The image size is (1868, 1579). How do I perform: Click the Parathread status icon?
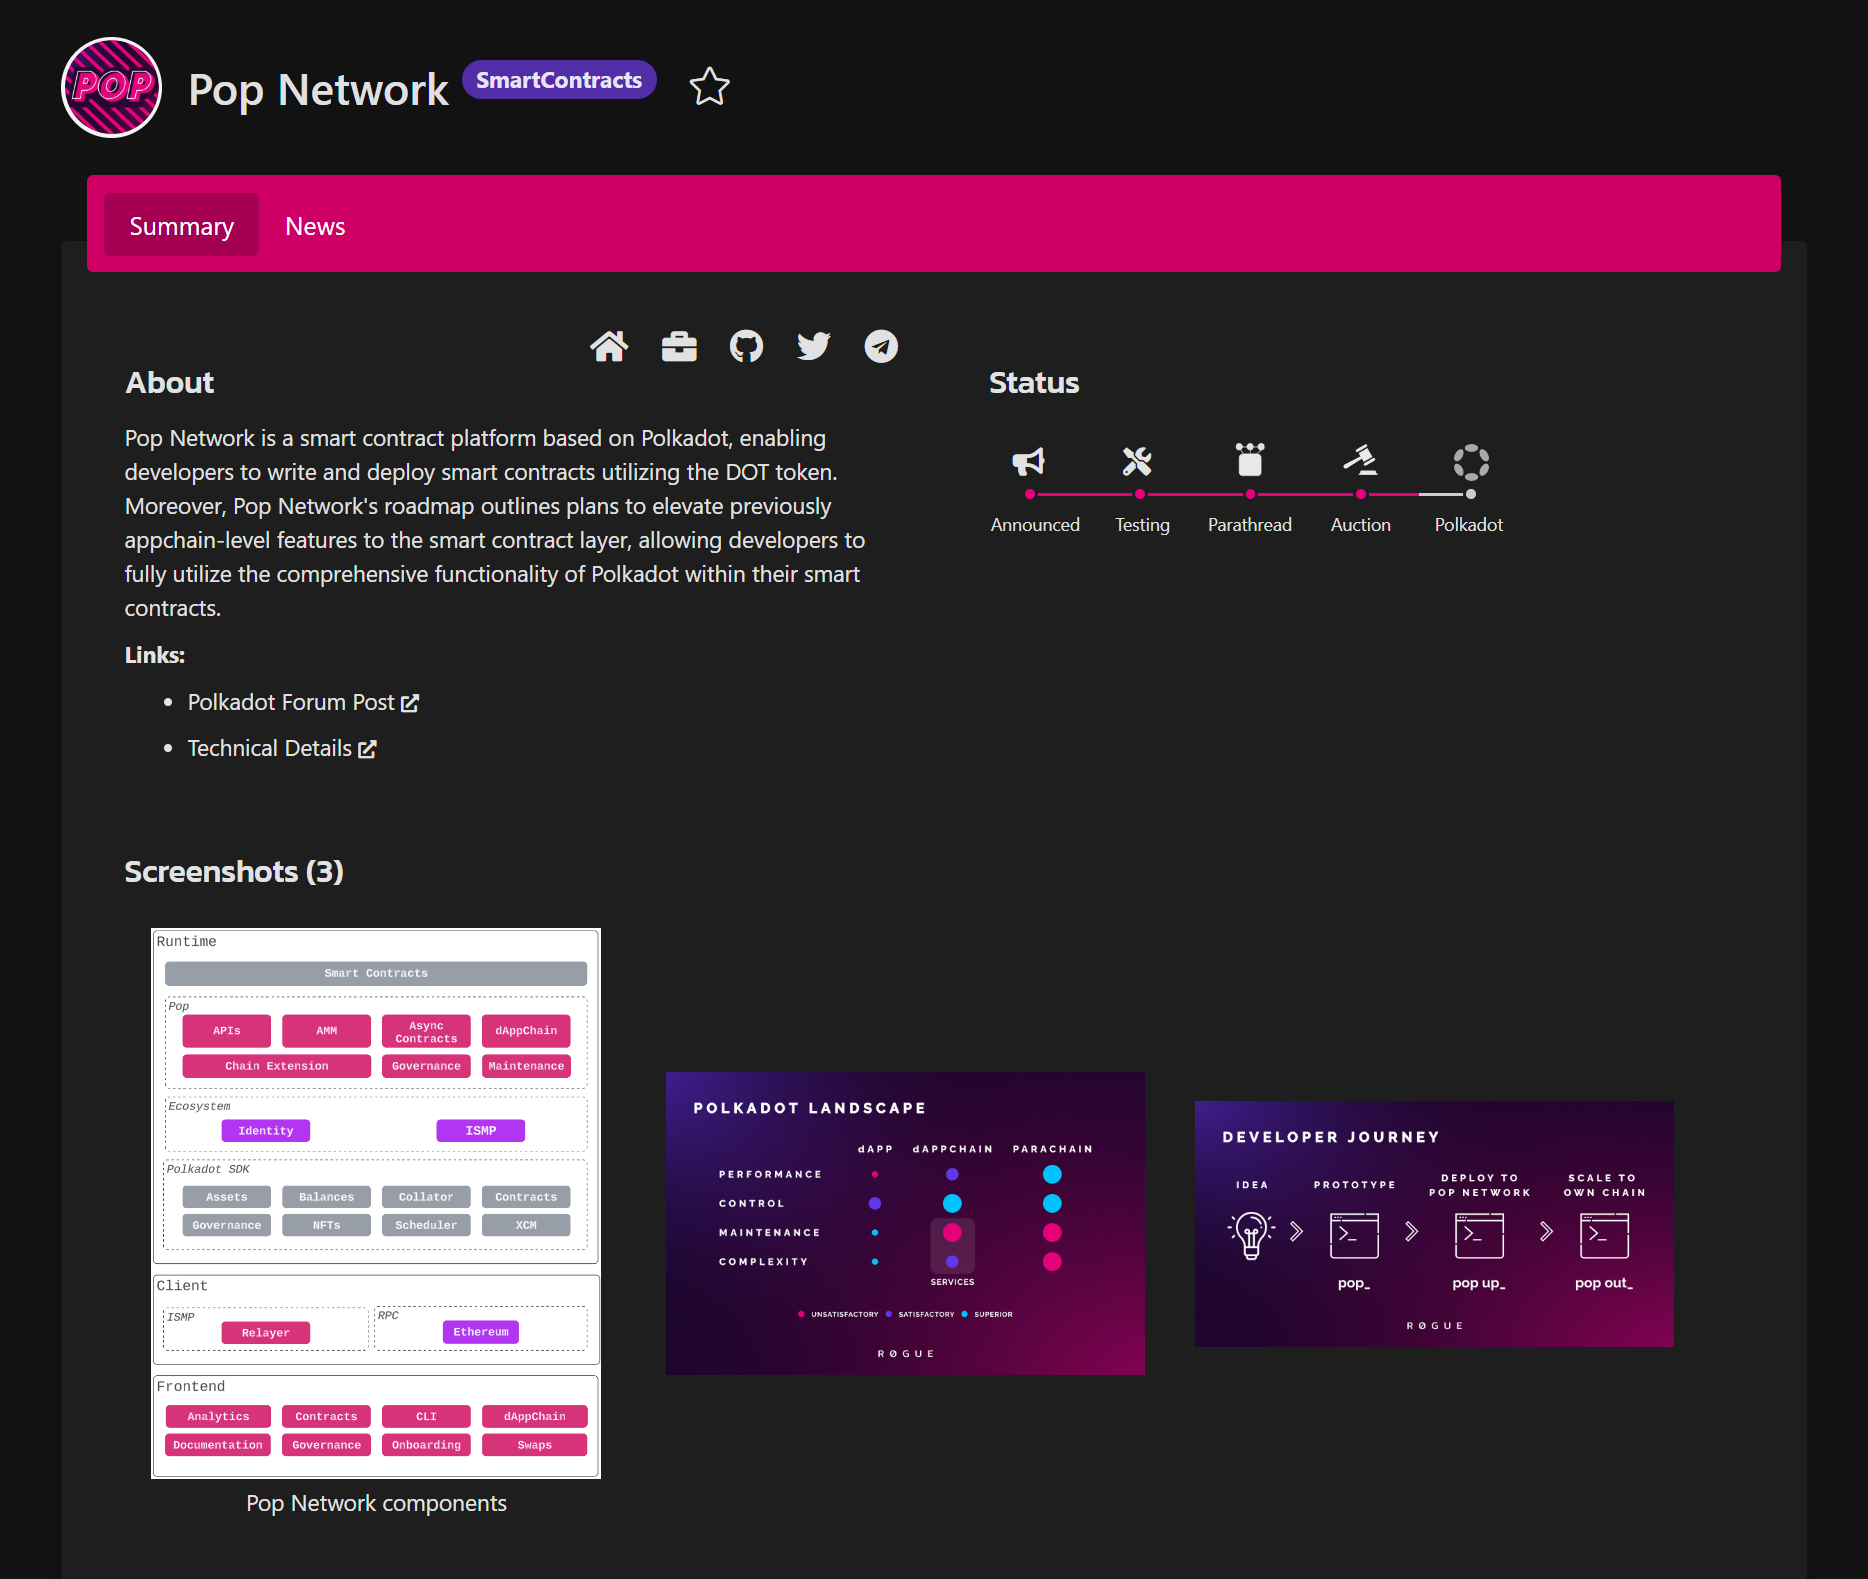pos(1250,459)
